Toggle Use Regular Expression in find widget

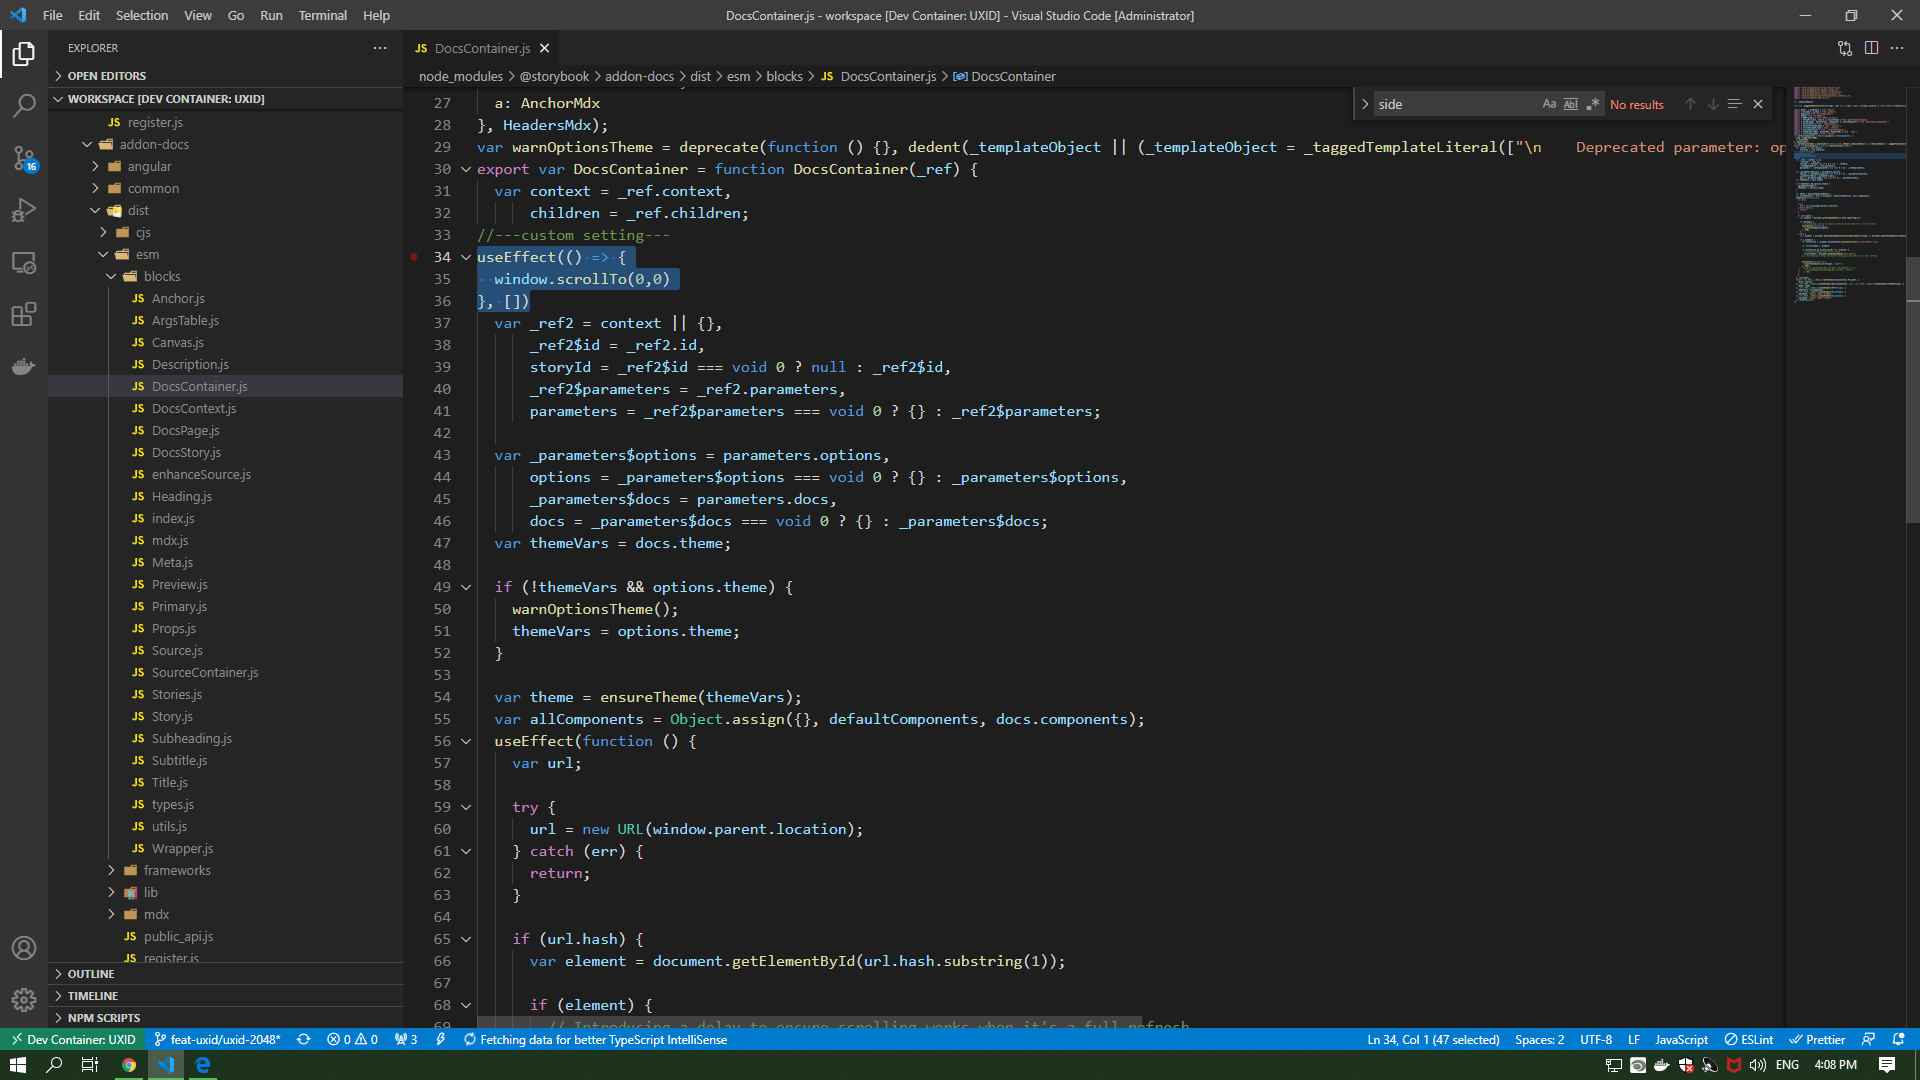pos(1593,104)
